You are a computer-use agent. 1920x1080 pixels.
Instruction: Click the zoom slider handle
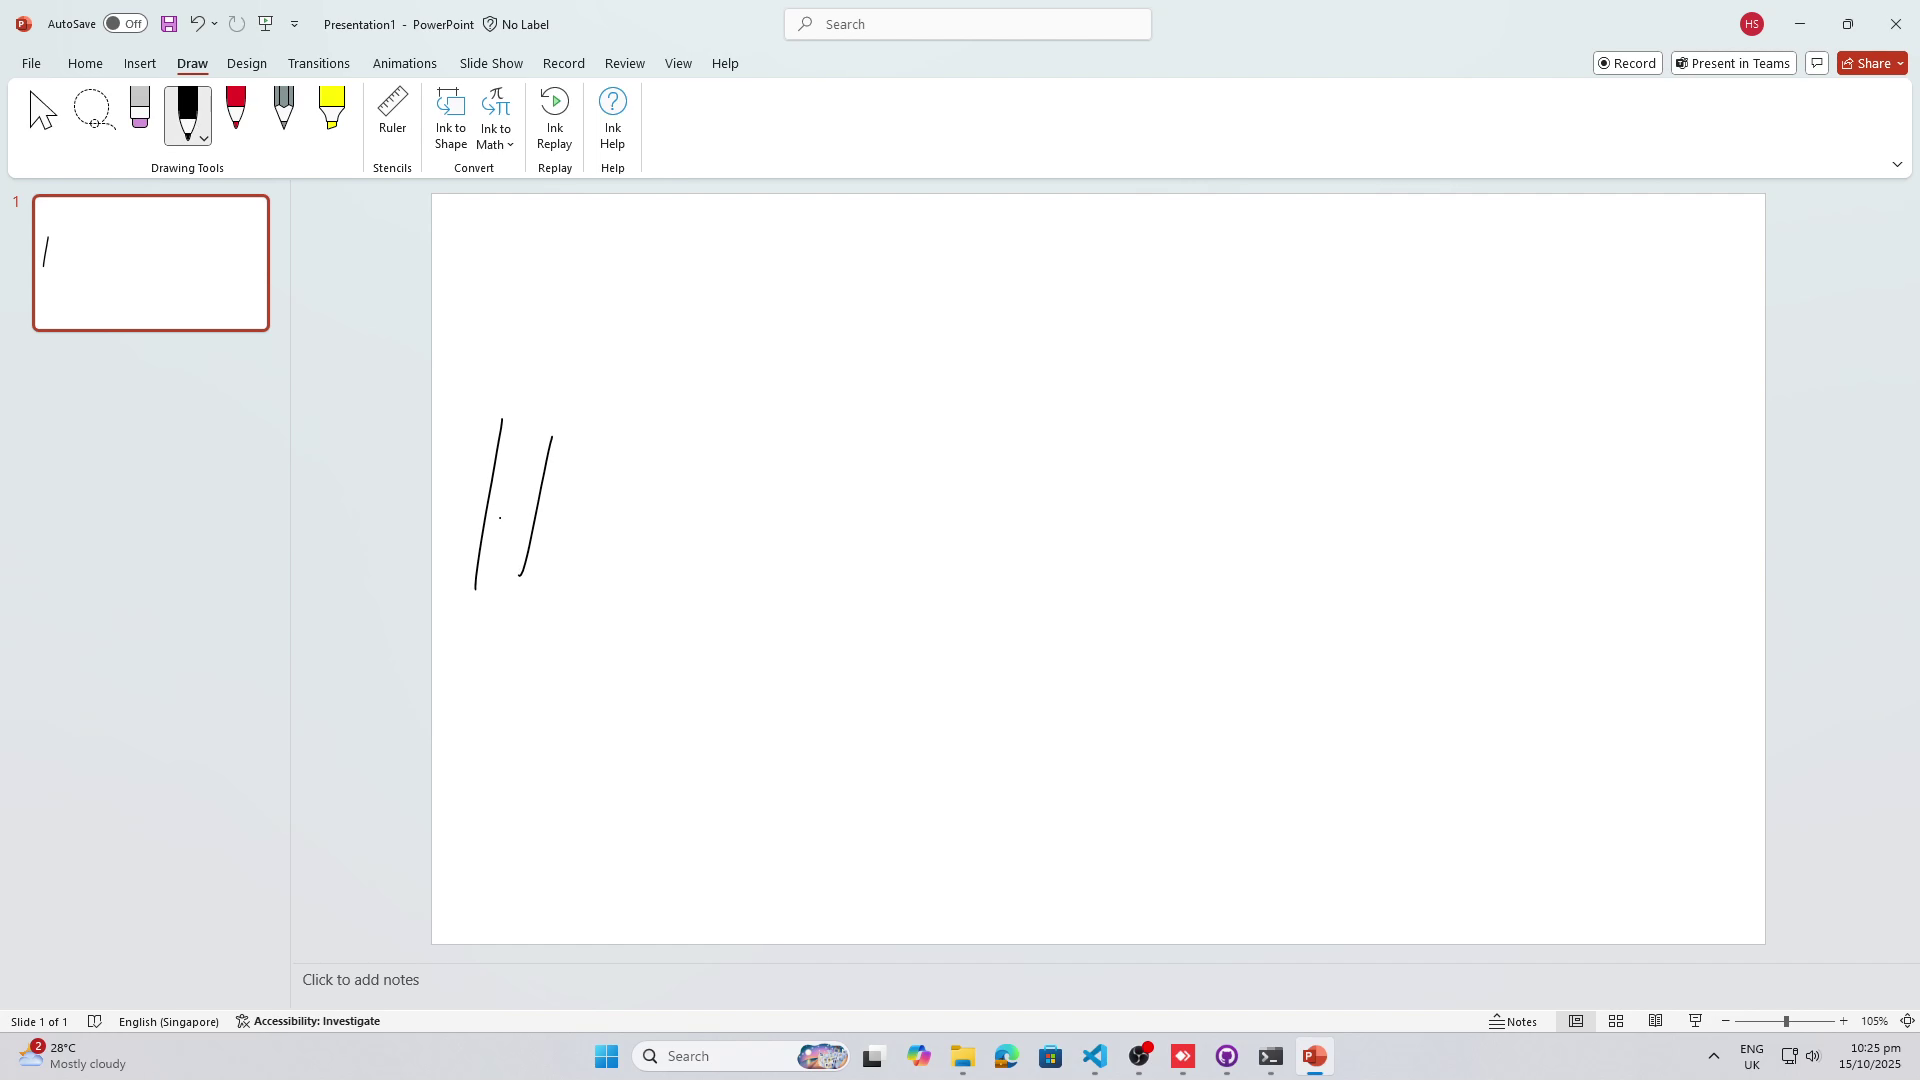click(1786, 1021)
